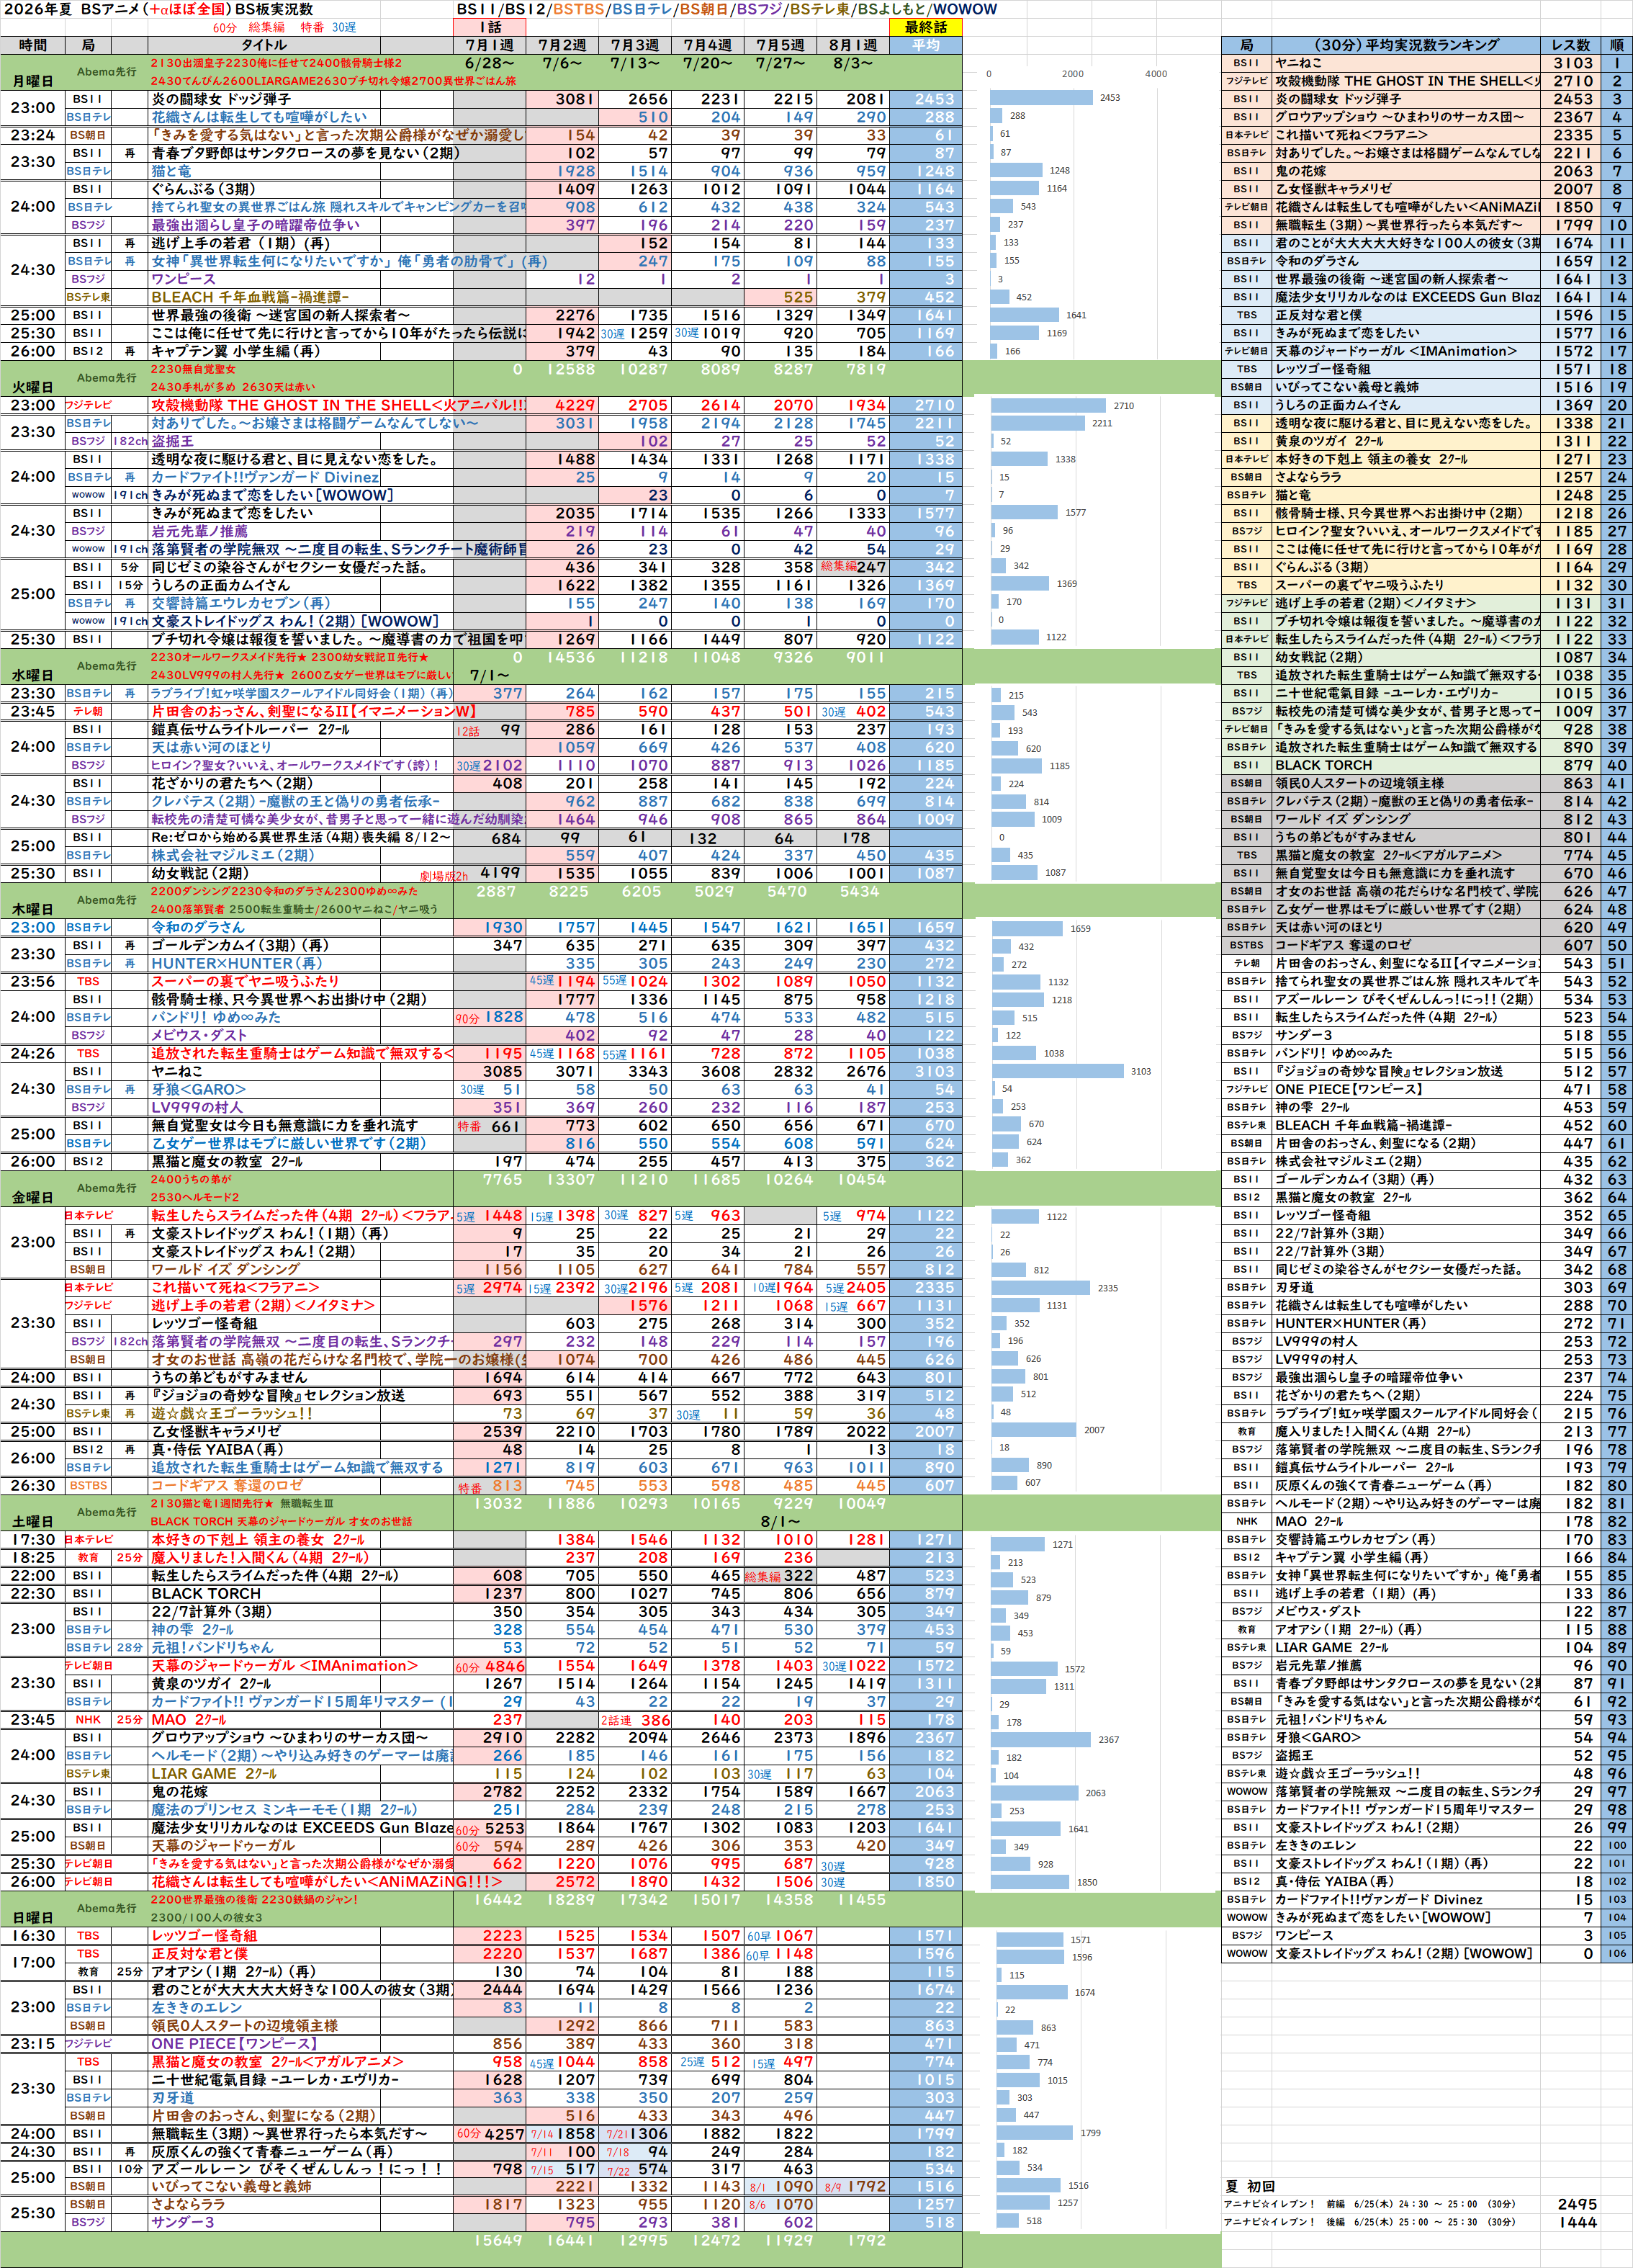Image resolution: width=1633 pixels, height=2268 pixels.
Task: Click サンダー3 title in Sunday schedule
Action: (x=183, y=2221)
